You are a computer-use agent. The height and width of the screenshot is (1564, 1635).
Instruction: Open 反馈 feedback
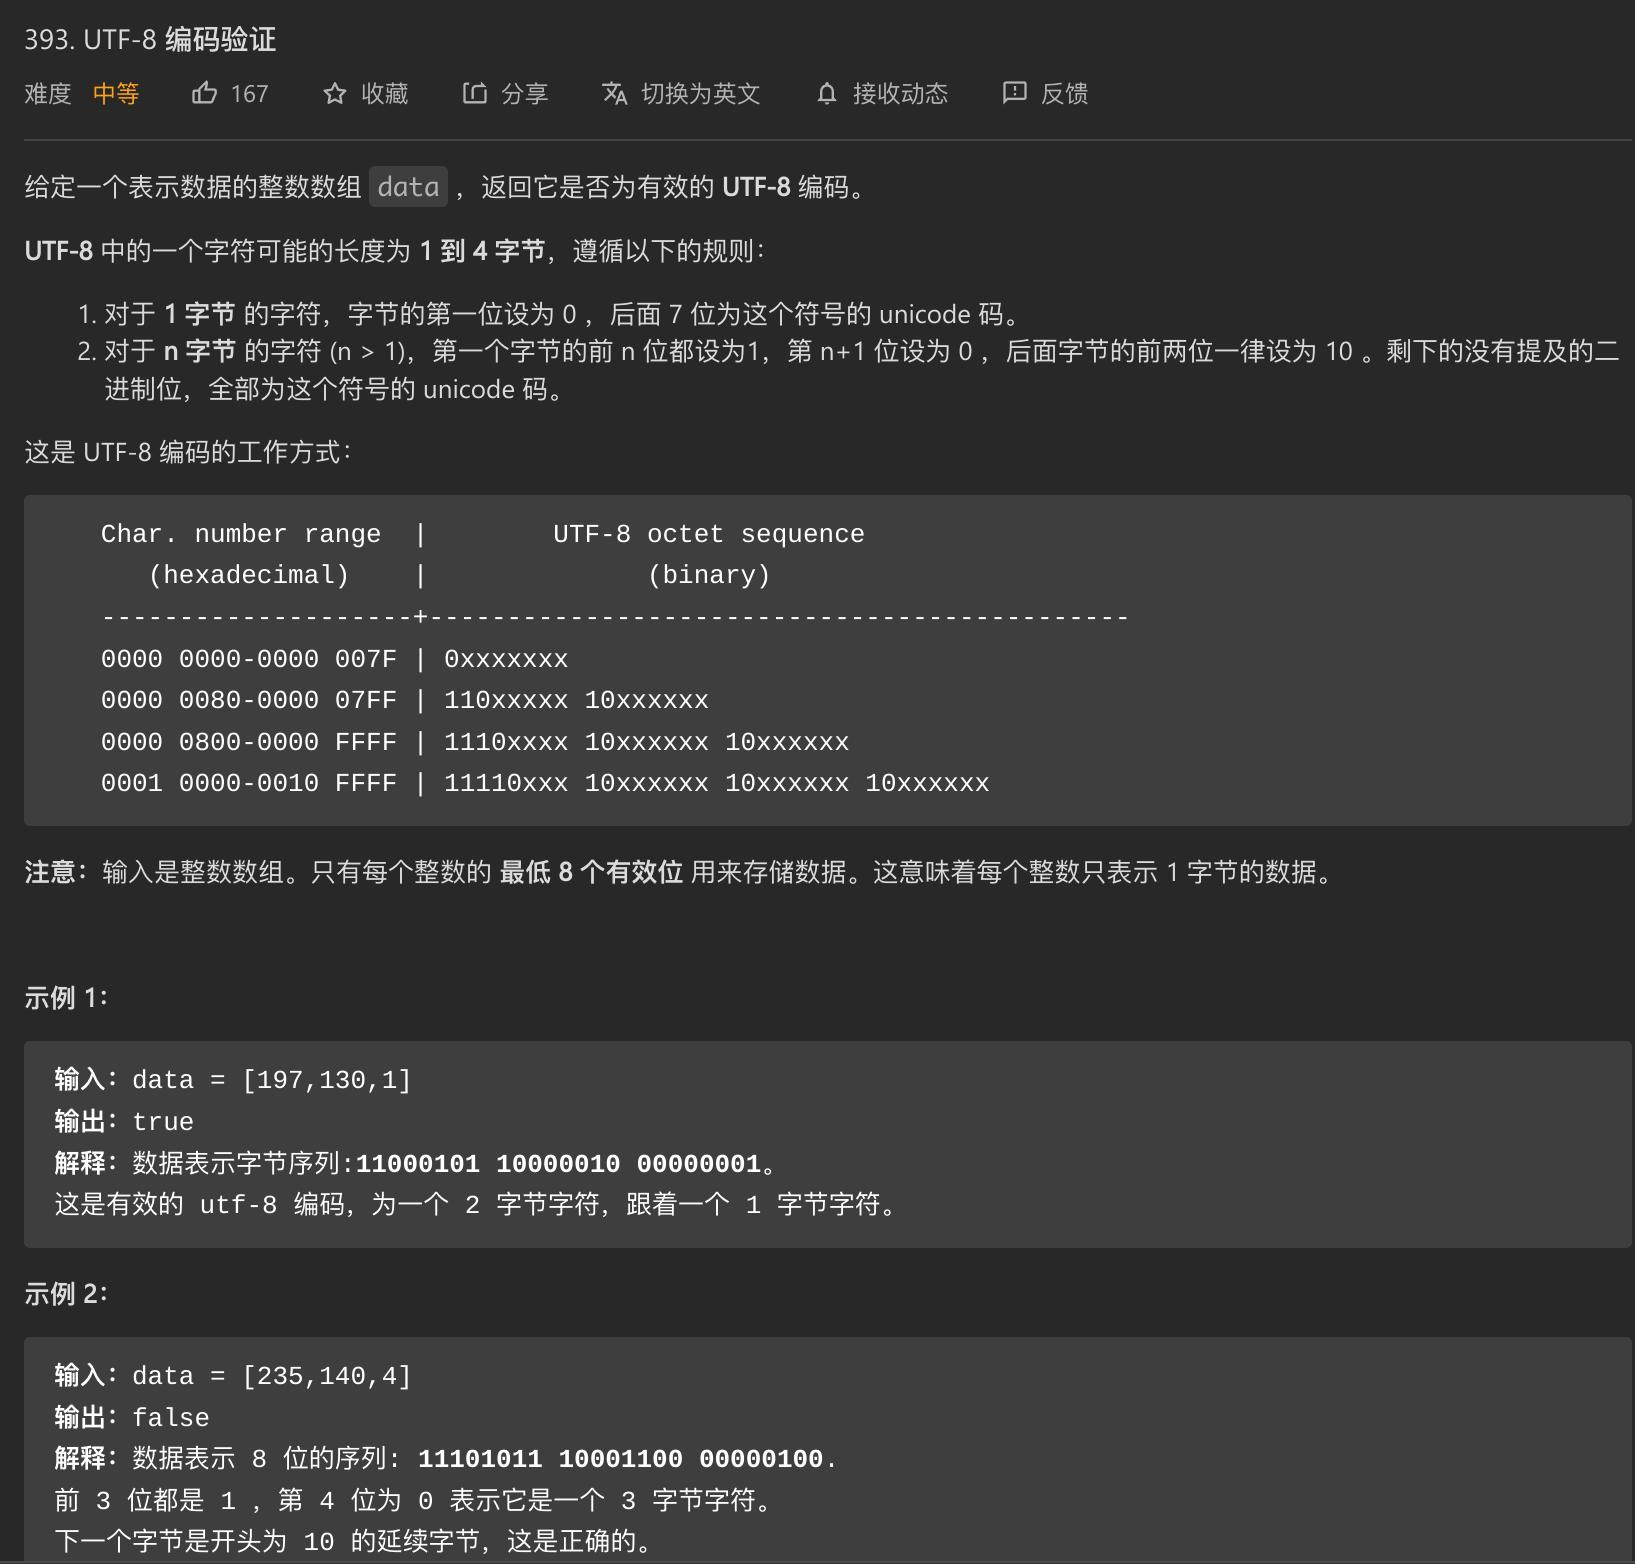pyautogui.click(x=1064, y=94)
